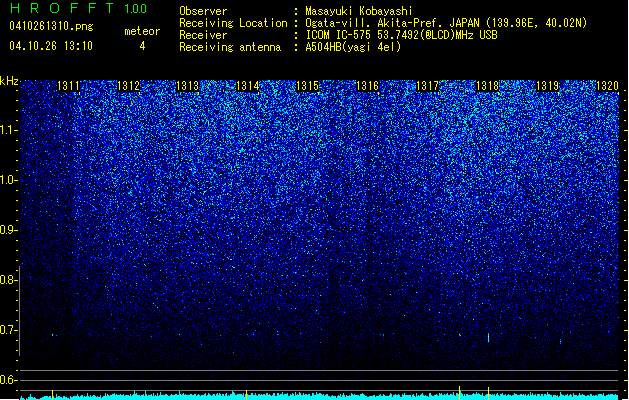Viewport: 629px width, 400px height.
Task: Click the Receiver label
Action: [203, 35]
